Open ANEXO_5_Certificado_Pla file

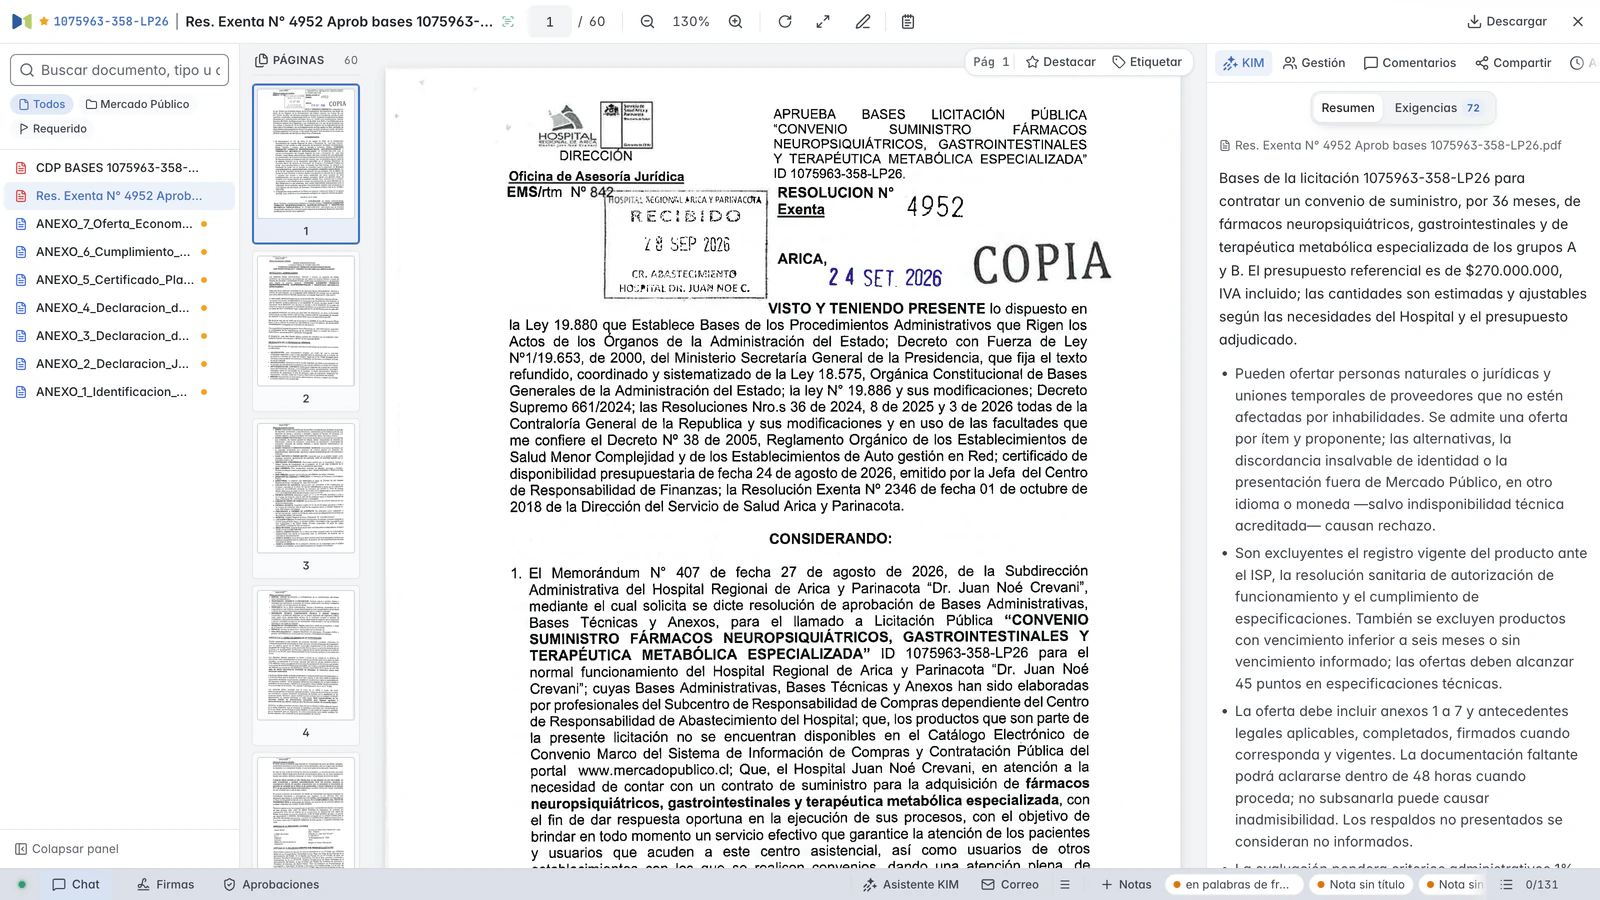118,280
